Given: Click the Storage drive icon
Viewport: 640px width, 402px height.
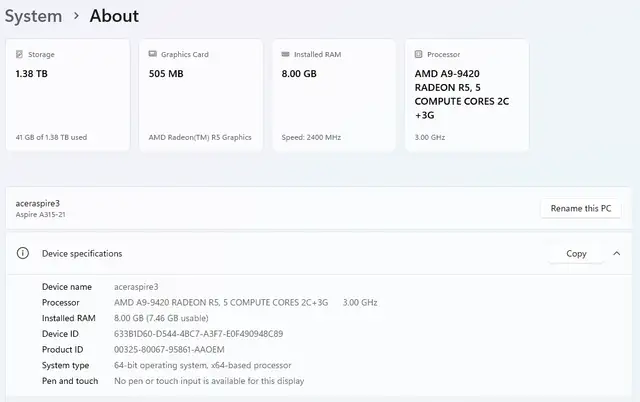Looking at the screenshot, I should click(19, 54).
